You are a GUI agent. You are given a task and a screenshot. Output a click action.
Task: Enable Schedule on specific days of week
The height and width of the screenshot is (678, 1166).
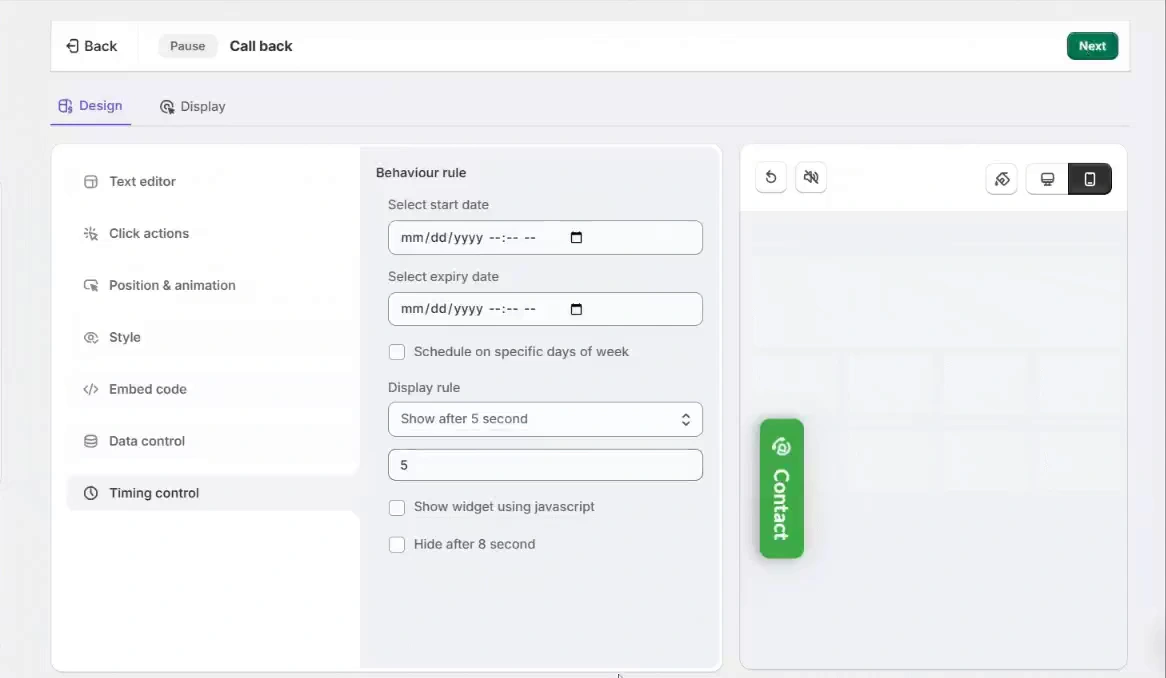coord(397,352)
